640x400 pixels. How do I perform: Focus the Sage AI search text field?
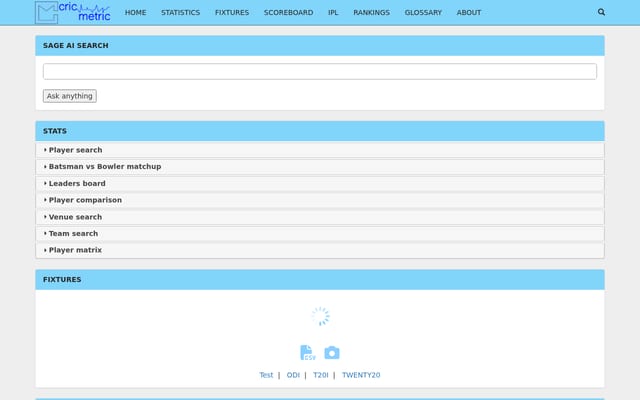click(320, 71)
